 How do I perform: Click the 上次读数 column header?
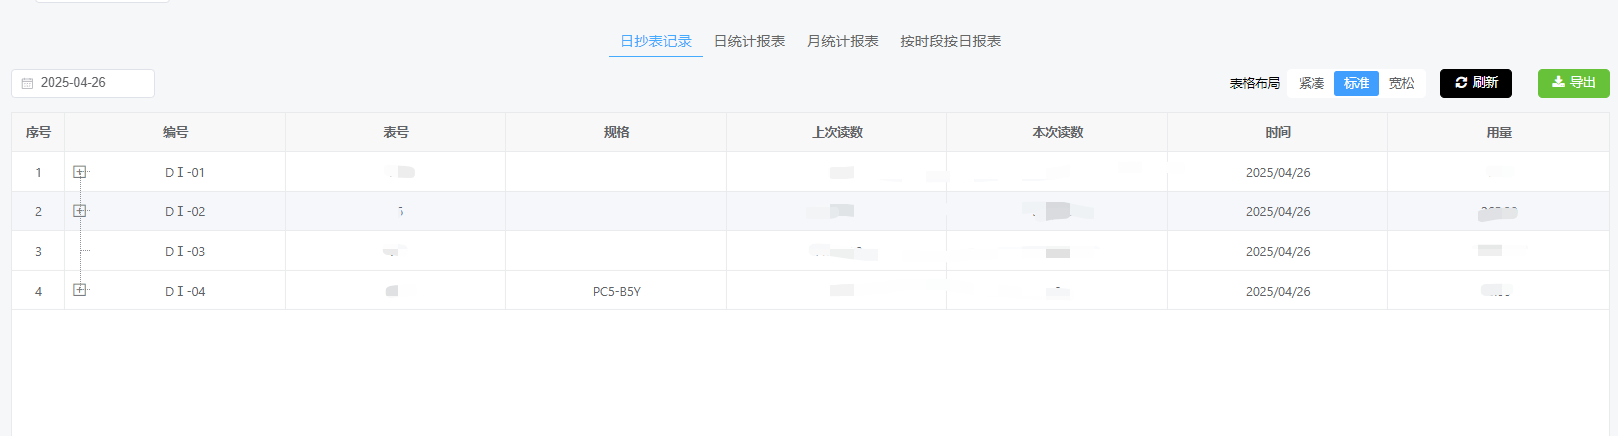point(837,132)
